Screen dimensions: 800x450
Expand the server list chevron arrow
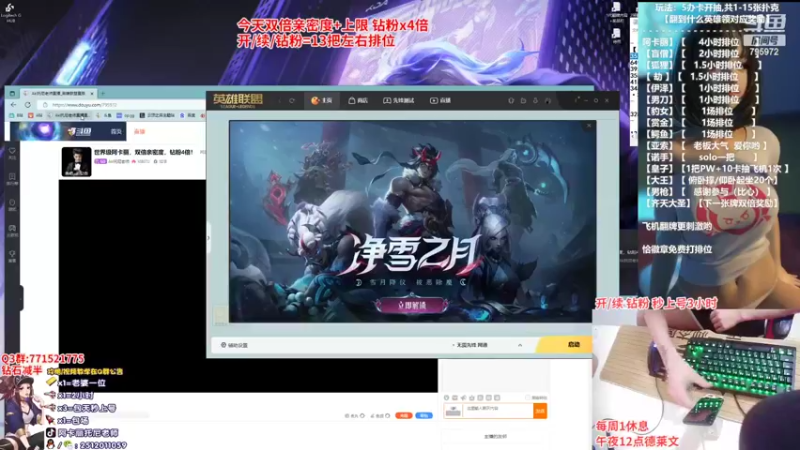point(520,345)
